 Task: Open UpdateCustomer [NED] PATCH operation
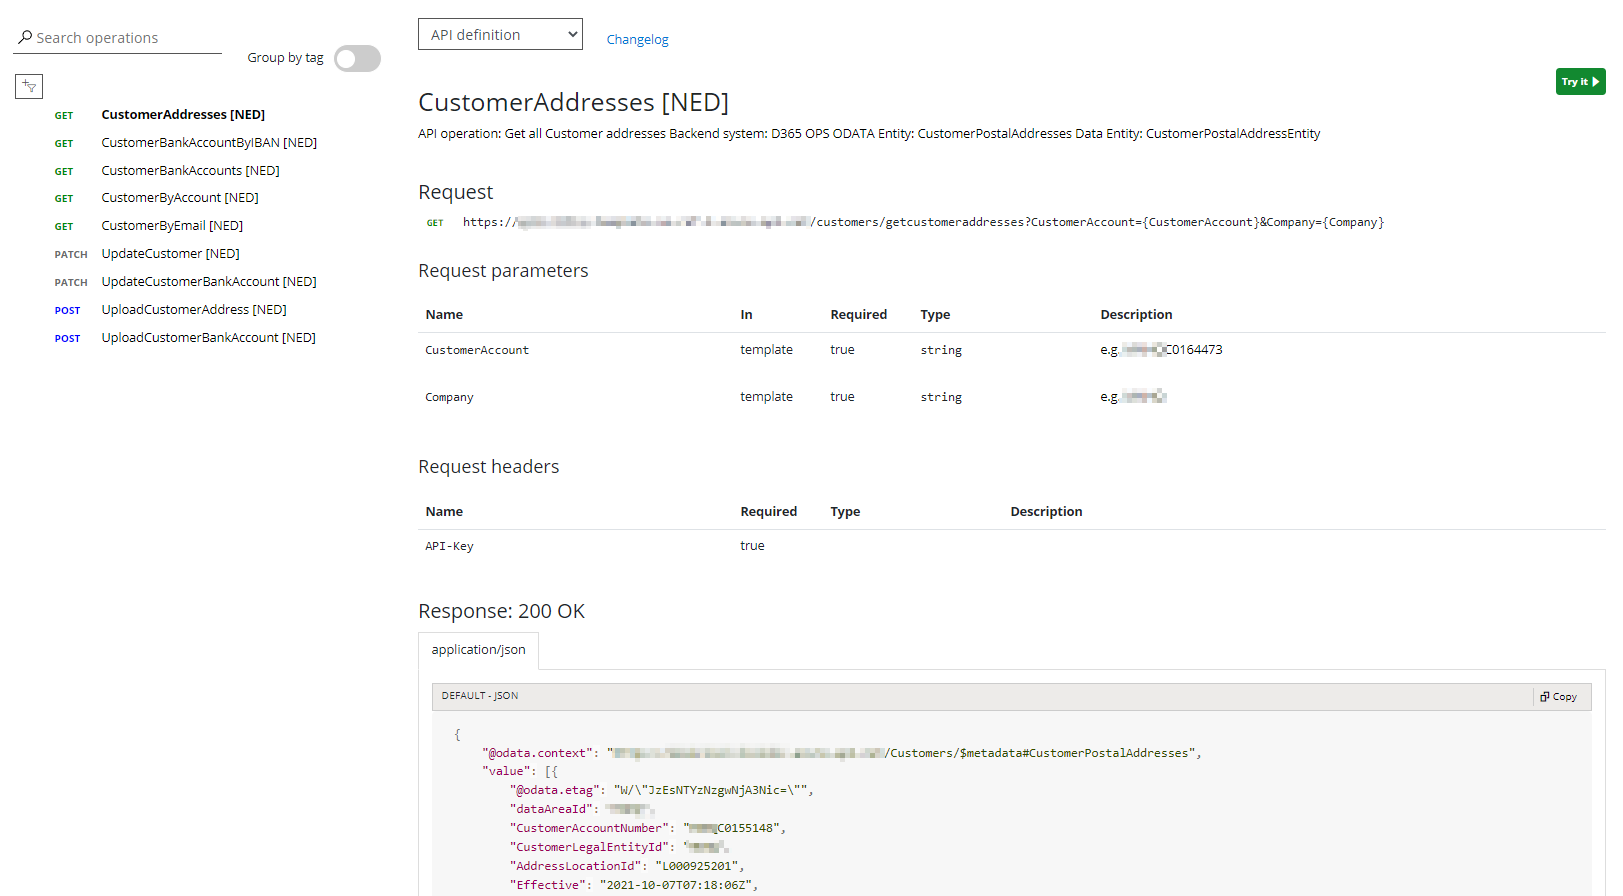[x=170, y=254]
